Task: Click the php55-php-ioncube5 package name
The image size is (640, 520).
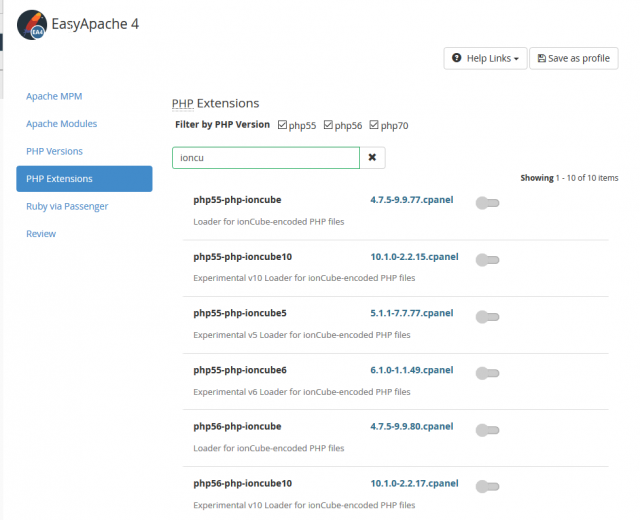Action: point(240,313)
